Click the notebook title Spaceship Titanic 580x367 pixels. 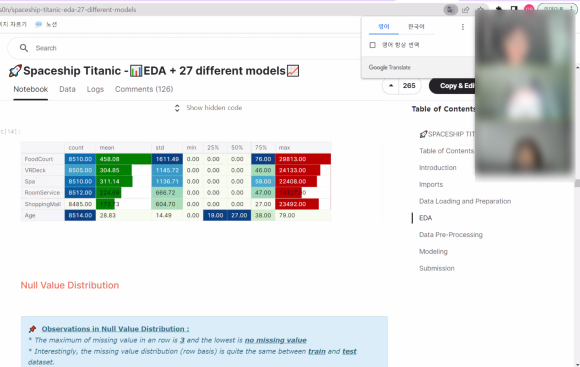coord(154,71)
